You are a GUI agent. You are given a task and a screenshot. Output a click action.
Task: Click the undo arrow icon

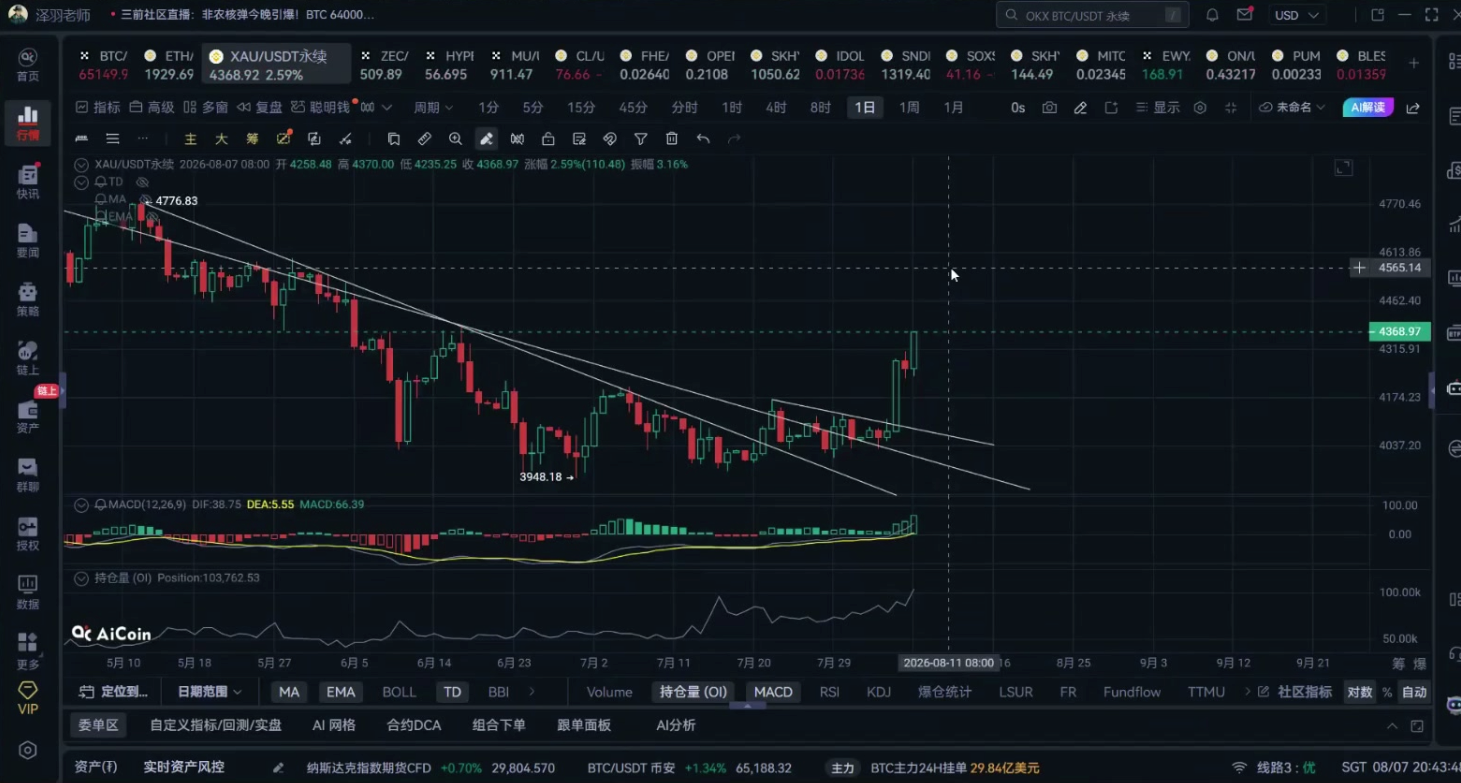tap(703, 139)
